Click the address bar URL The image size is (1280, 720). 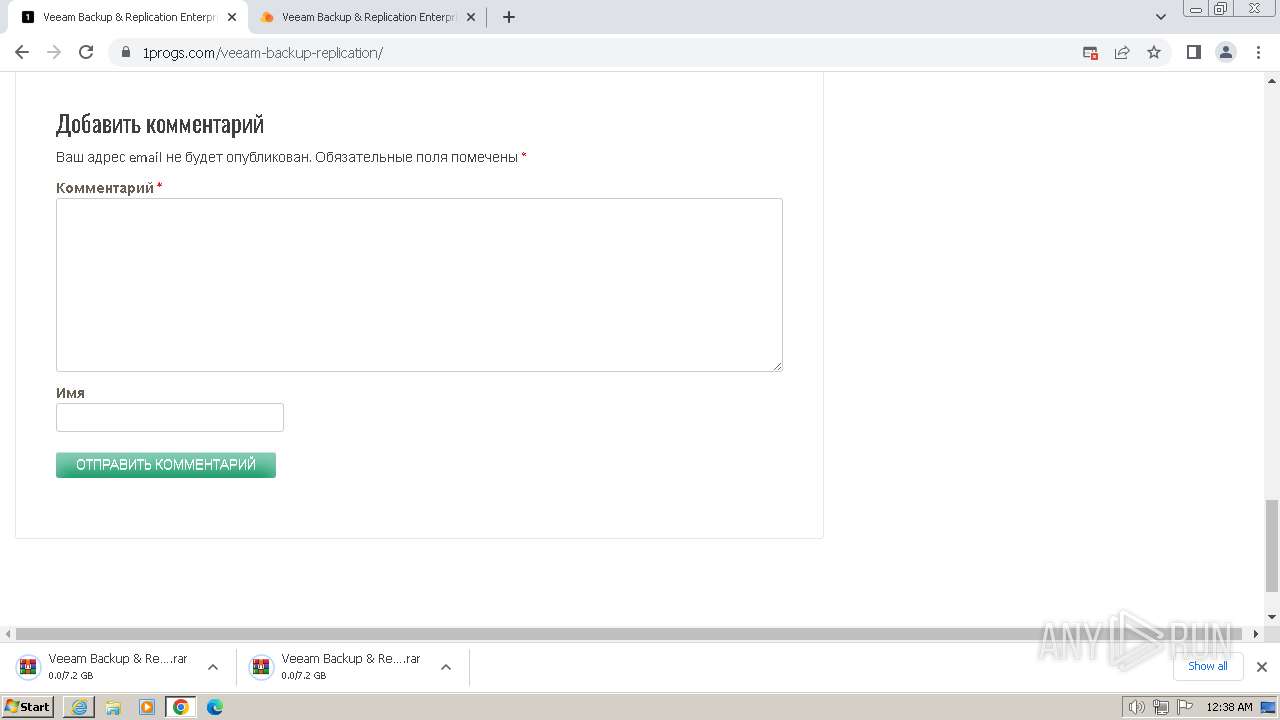[262, 53]
